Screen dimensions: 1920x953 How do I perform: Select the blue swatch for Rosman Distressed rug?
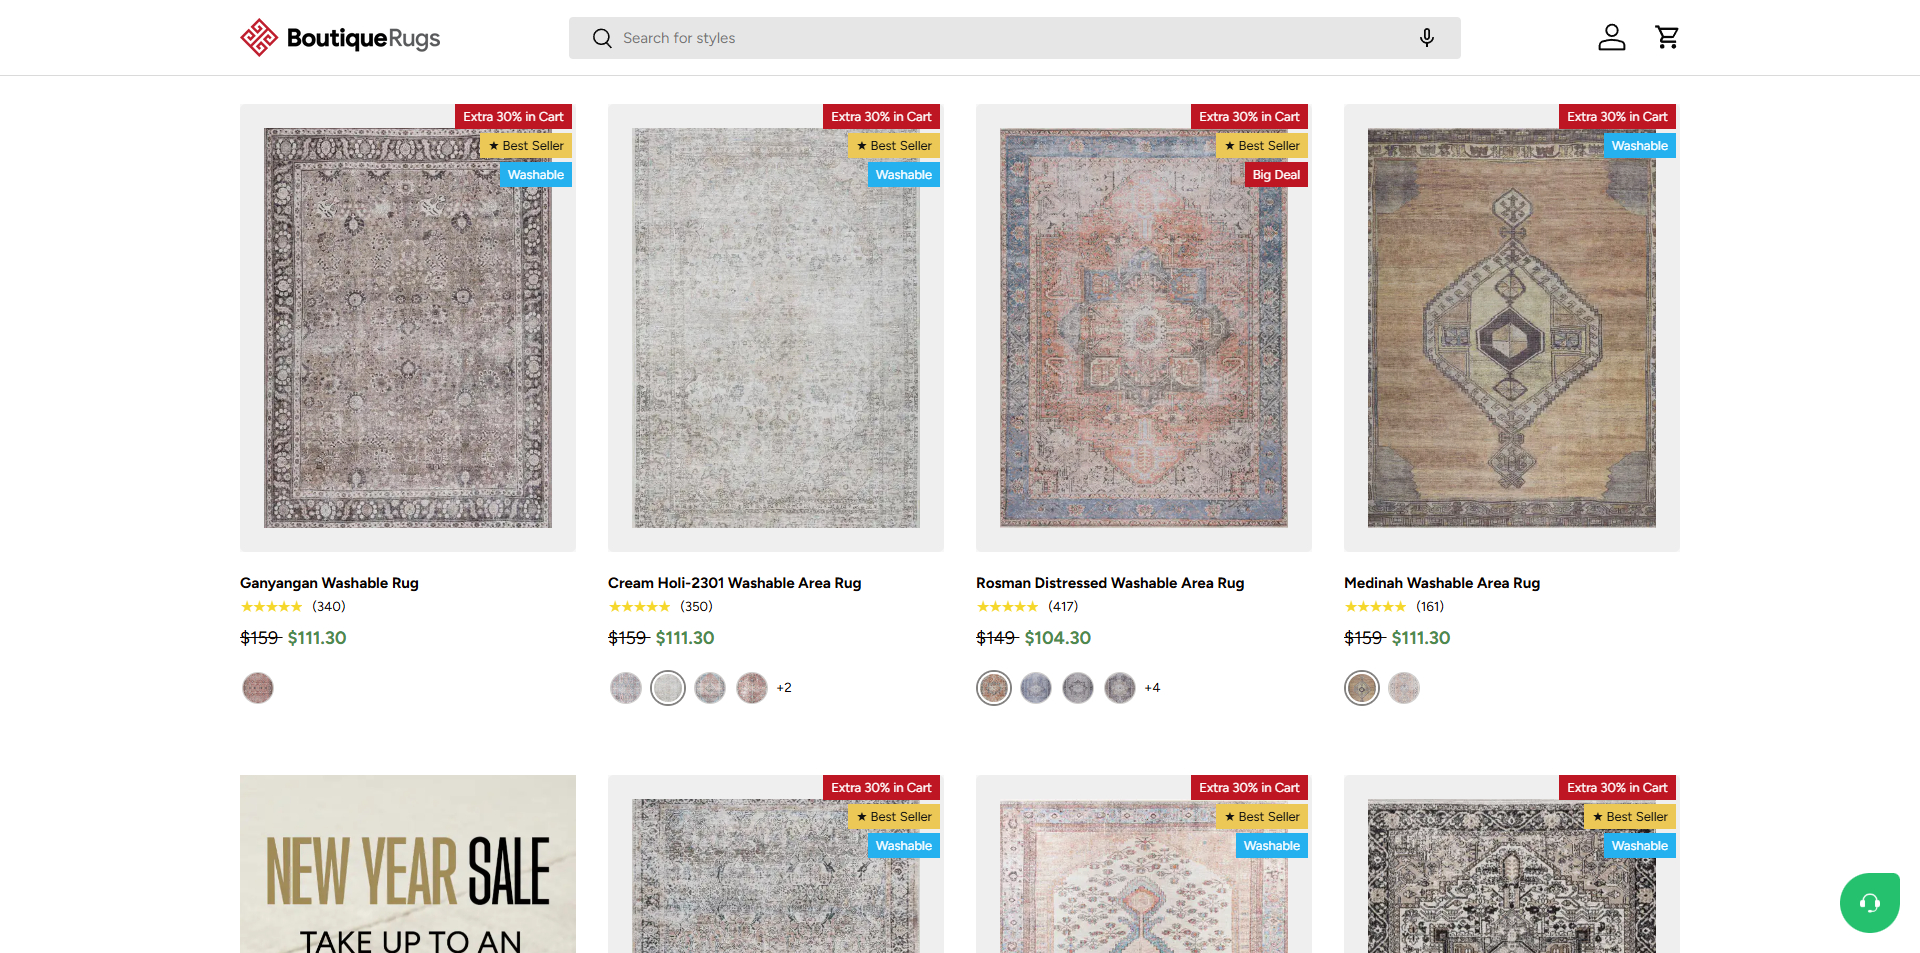click(x=1036, y=687)
